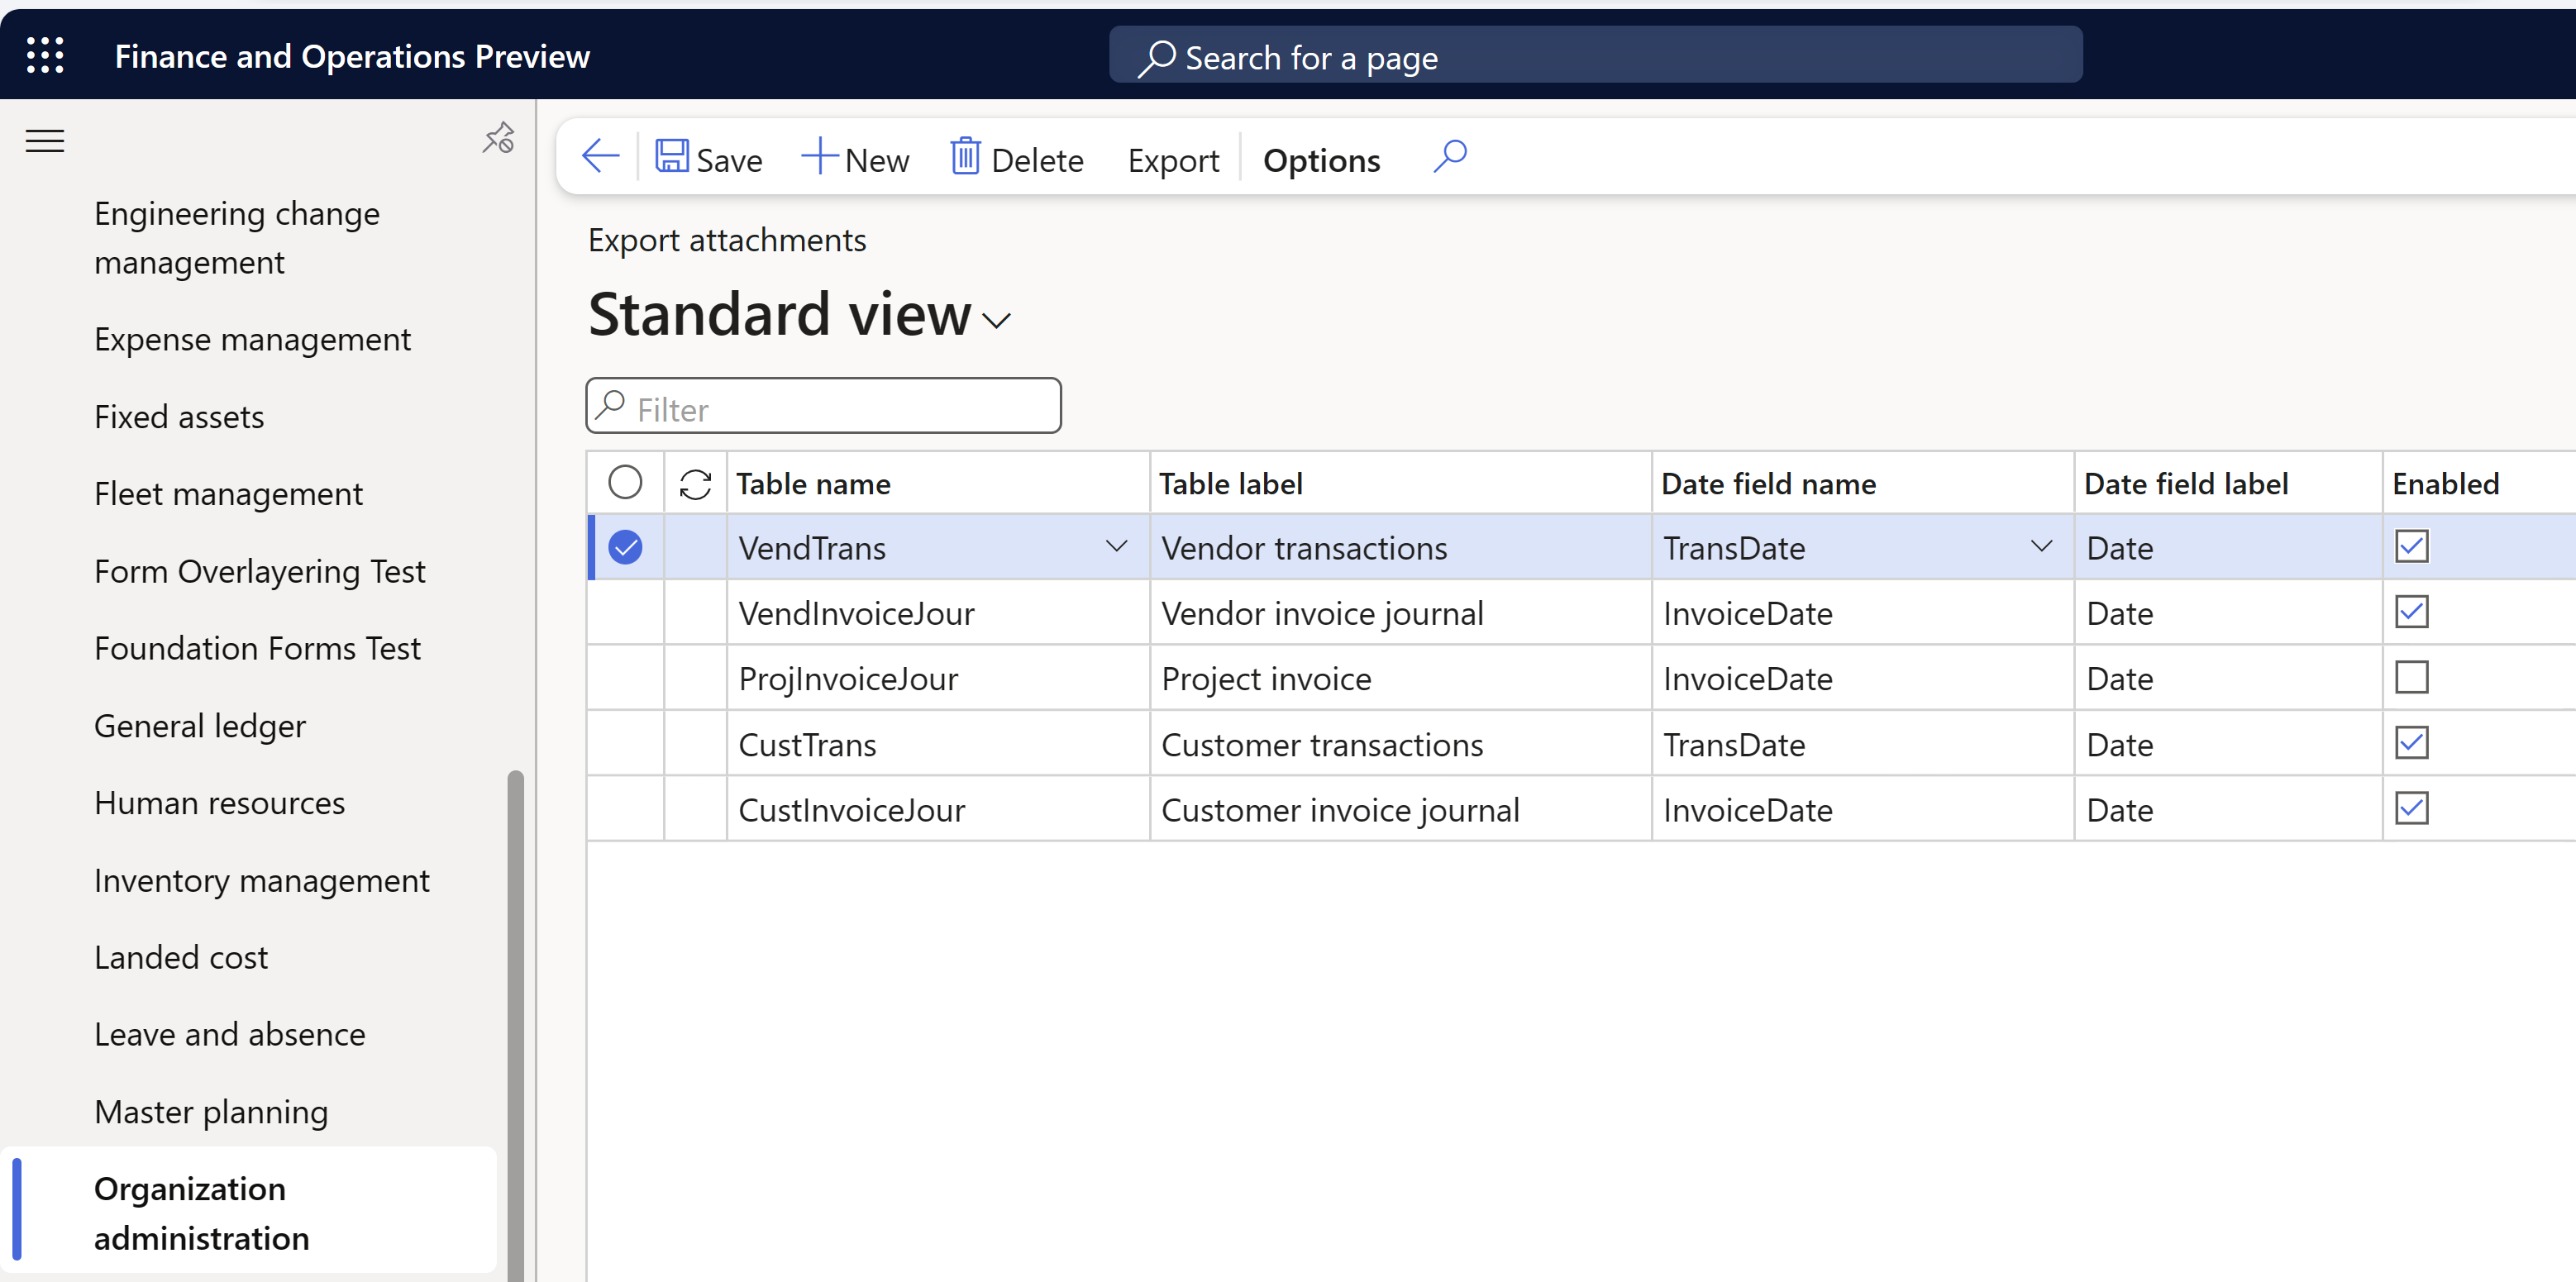
Task: Select all rows via the header circle checkbox
Action: click(625, 481)
